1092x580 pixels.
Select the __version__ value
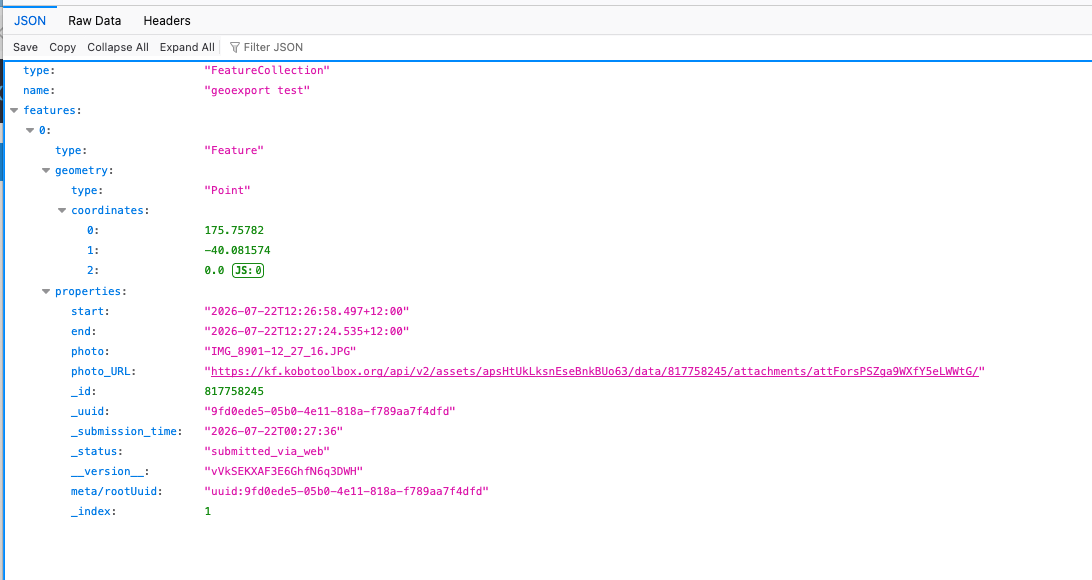point(283,471)
